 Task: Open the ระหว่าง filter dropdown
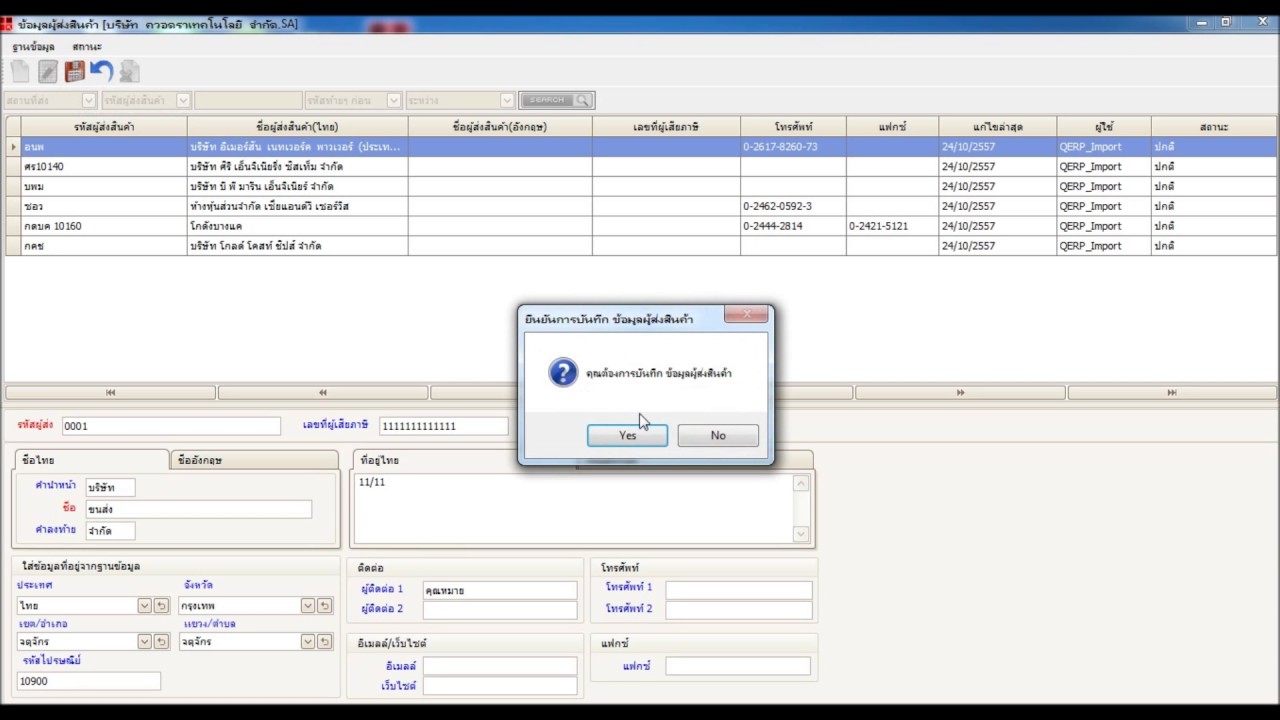point(507,100)
